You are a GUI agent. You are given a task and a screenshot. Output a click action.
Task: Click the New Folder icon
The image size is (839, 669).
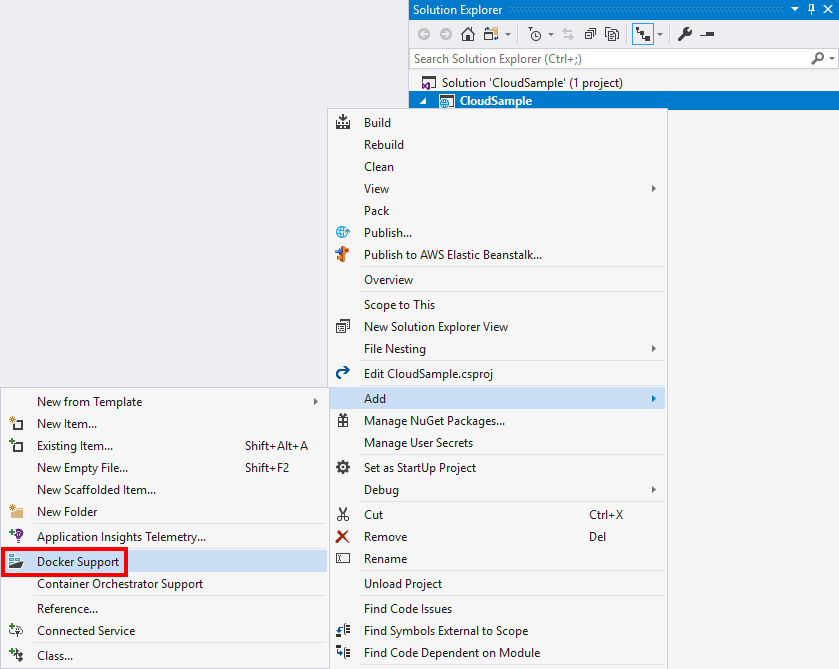[x=16, y=512]
